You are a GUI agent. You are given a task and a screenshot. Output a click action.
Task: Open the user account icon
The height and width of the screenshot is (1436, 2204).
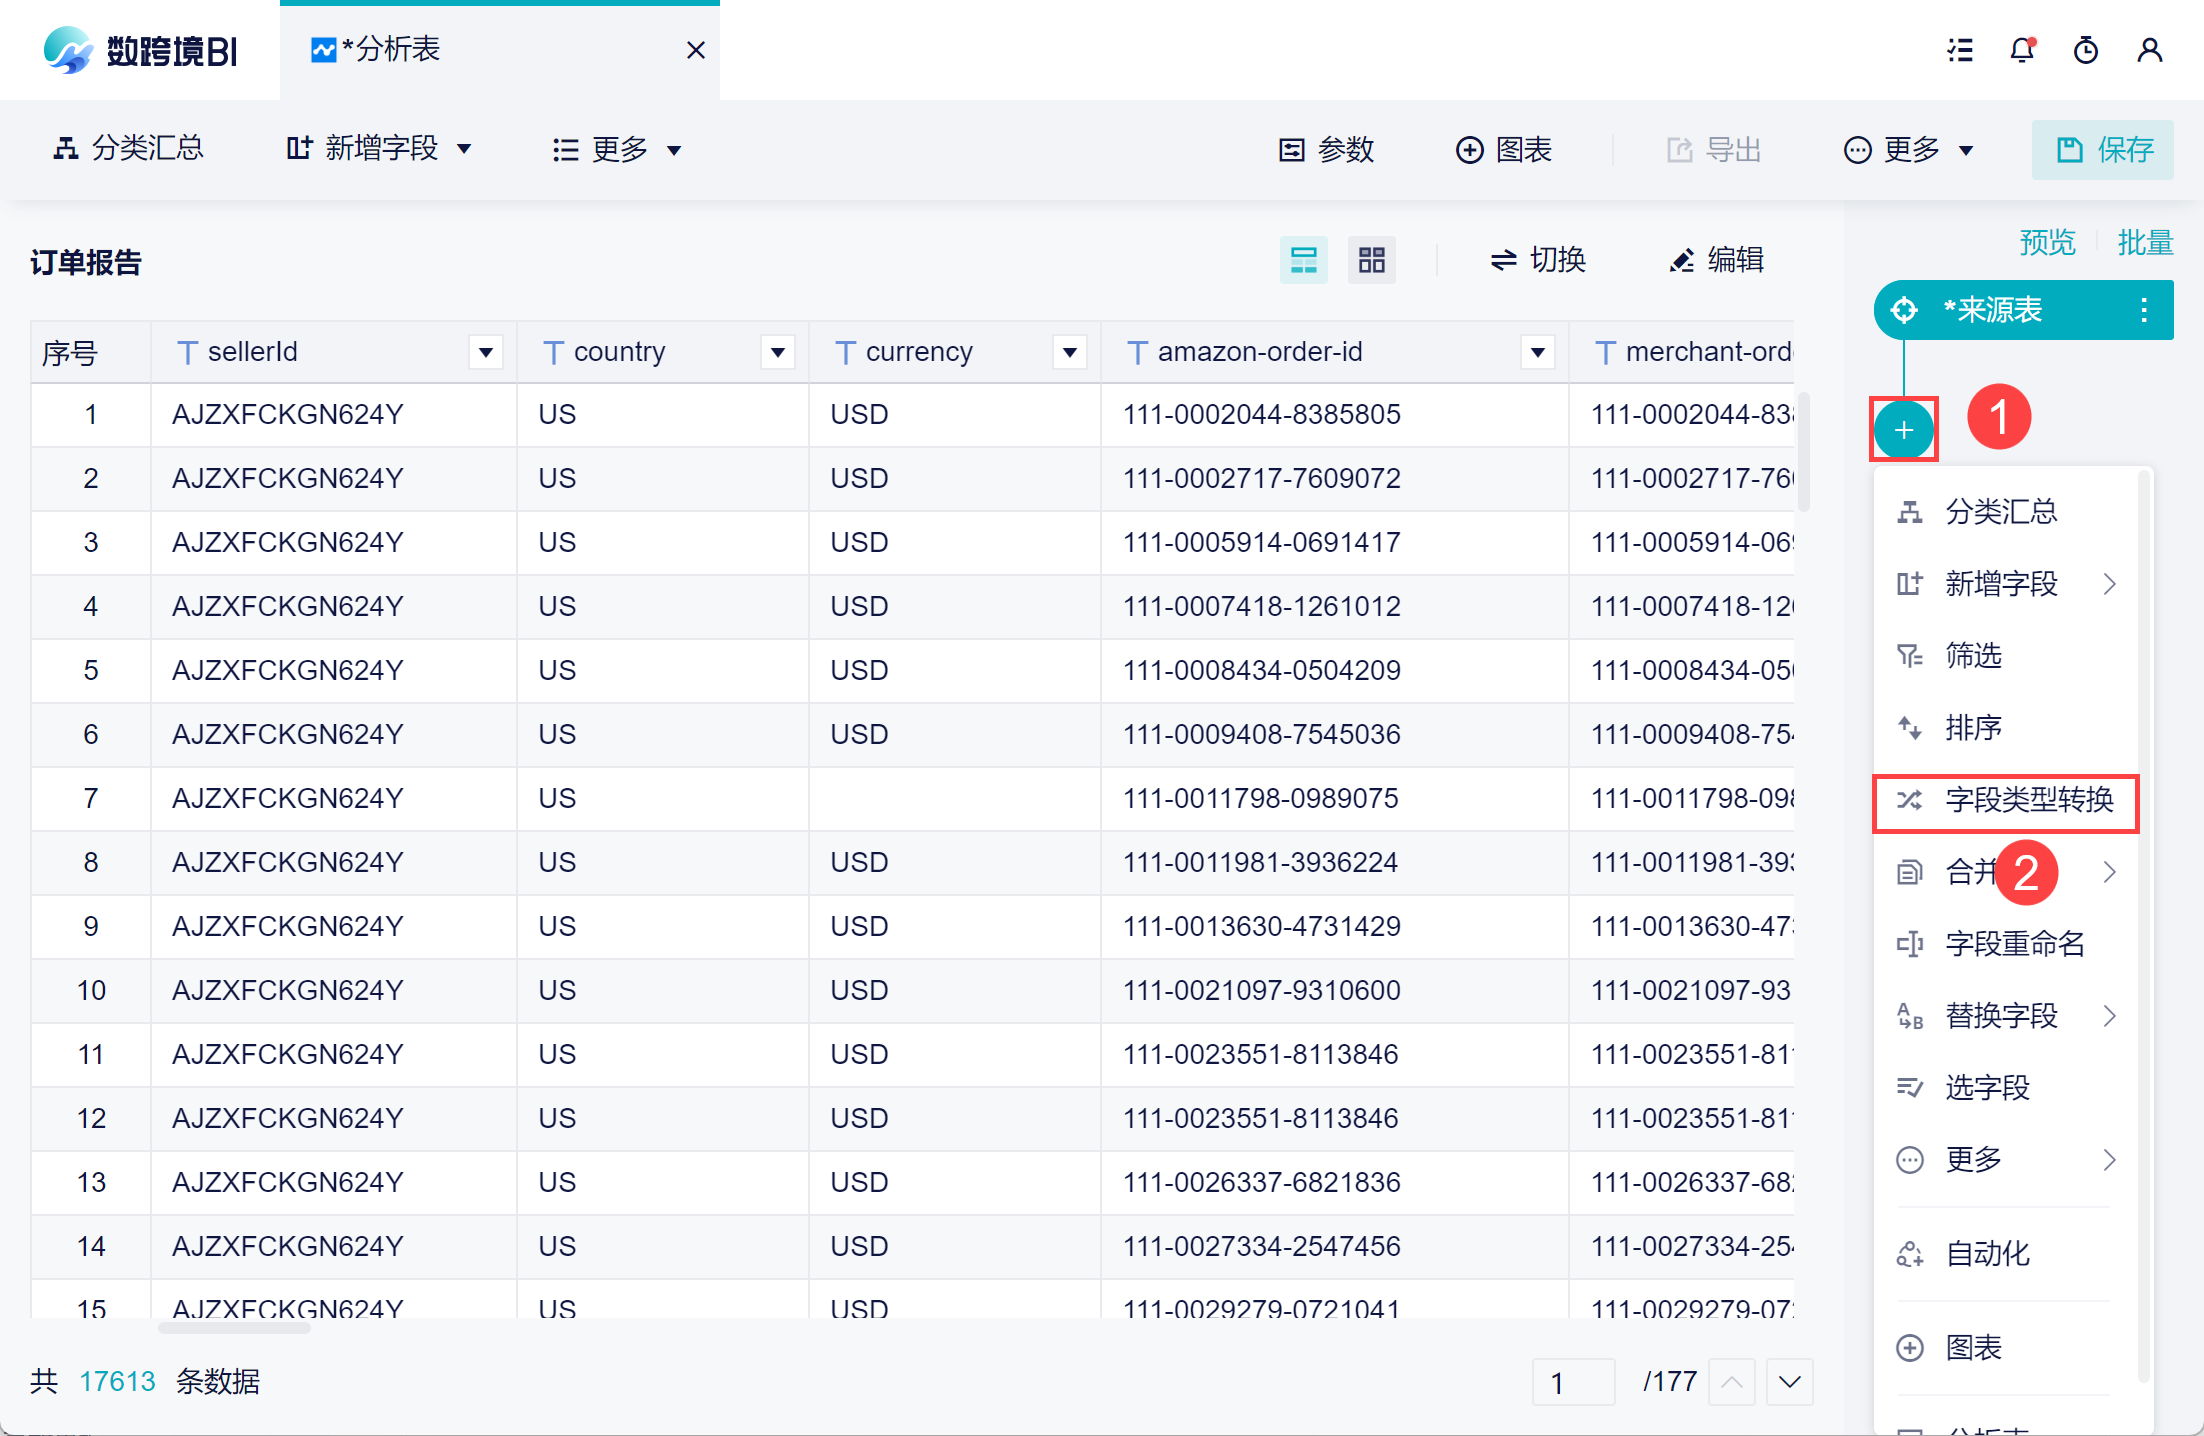(x=2149, y=50)
